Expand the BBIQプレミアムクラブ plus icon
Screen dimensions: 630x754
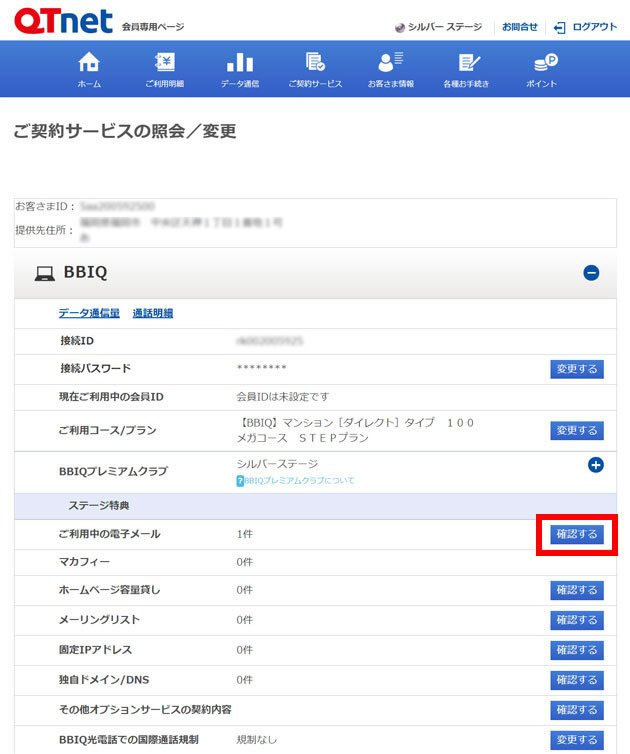596,465
